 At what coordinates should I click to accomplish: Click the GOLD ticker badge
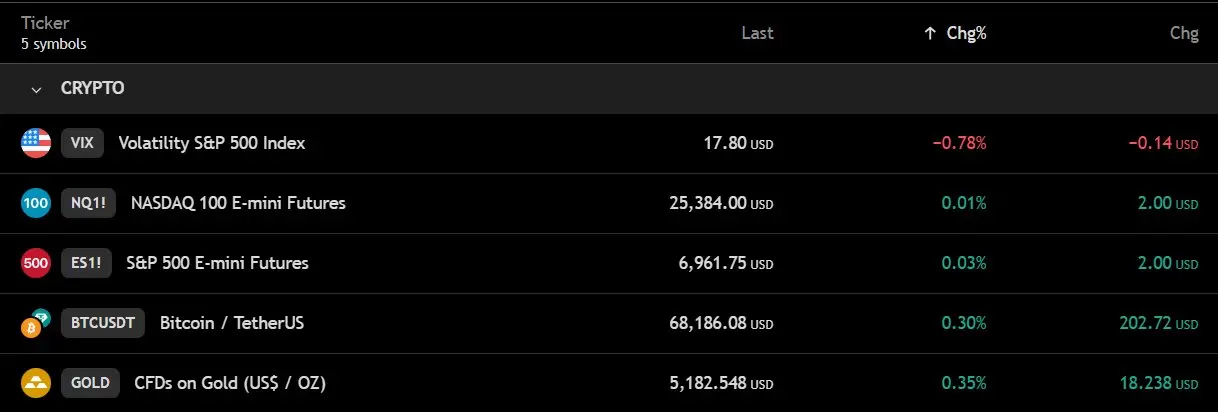(x=90, y=383)
